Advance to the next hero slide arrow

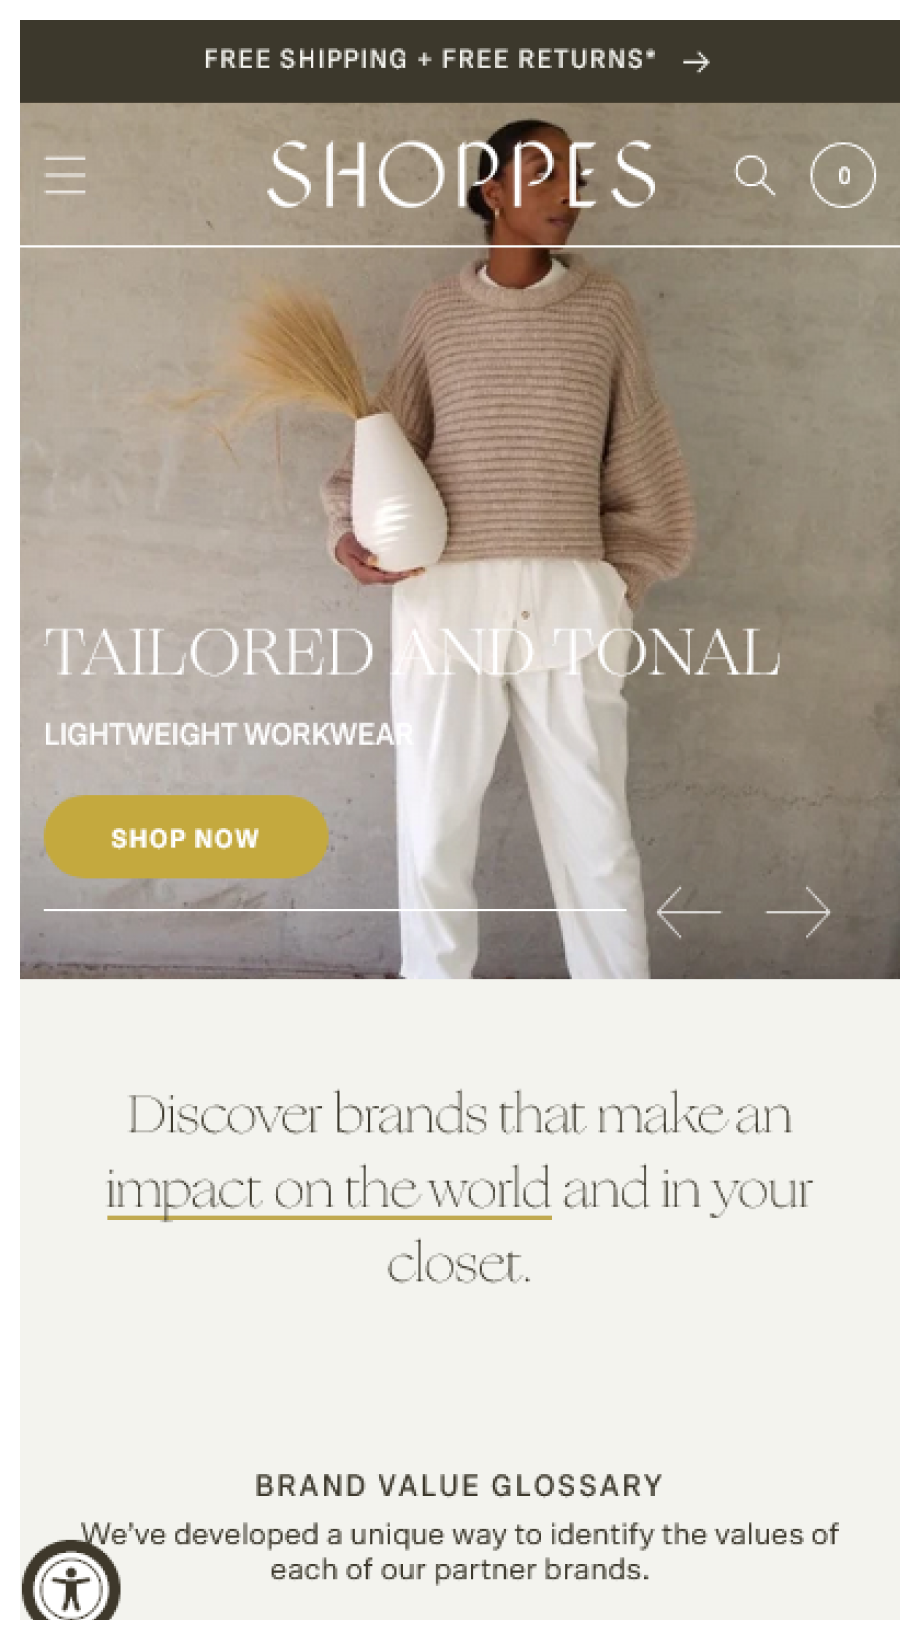(x=798, y=912)
